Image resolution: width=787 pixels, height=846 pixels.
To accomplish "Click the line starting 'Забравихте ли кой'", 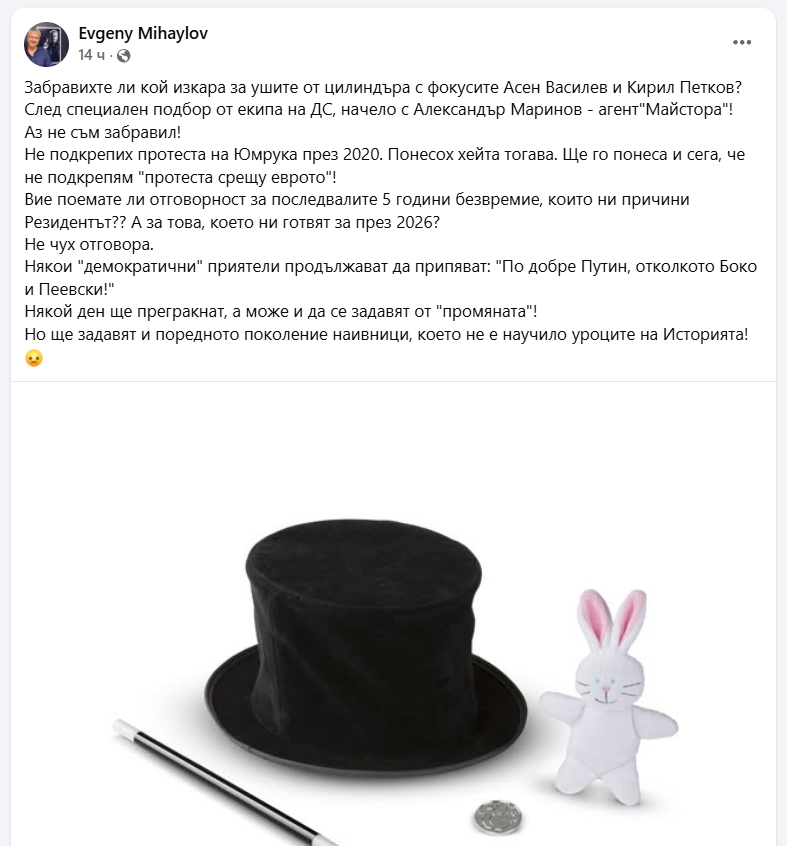I will tap(384, 87).
